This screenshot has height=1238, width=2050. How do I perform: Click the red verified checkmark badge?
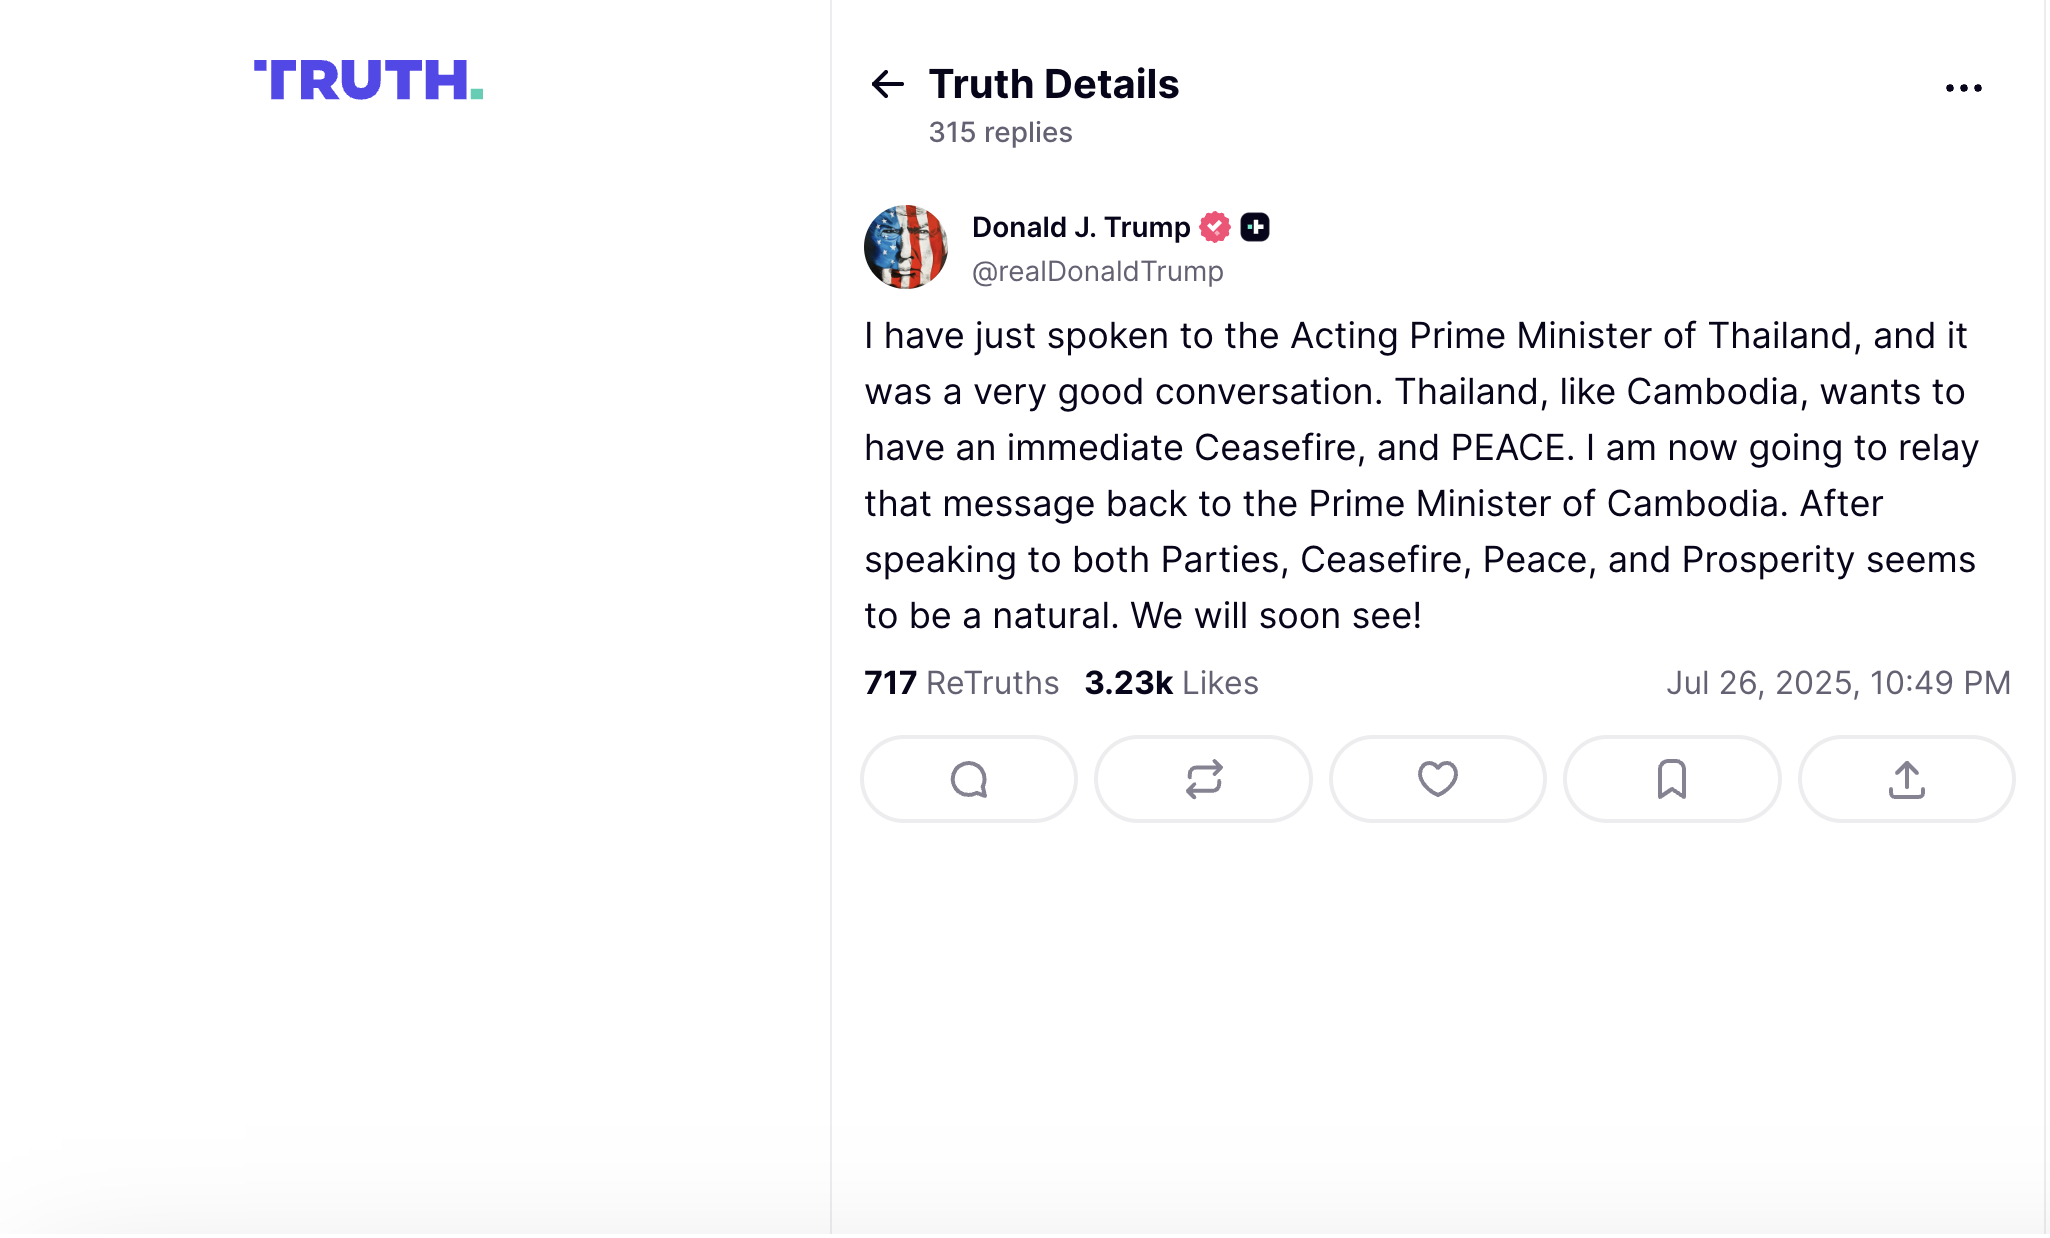tap(1215, 228)
